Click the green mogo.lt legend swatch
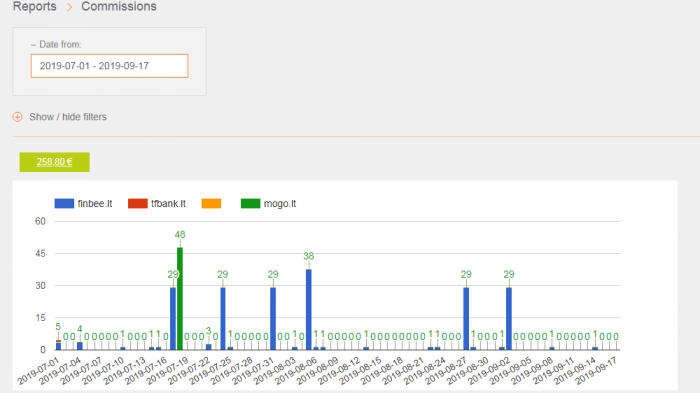Screen dimensions: 700x393 [x=250, y=204]
